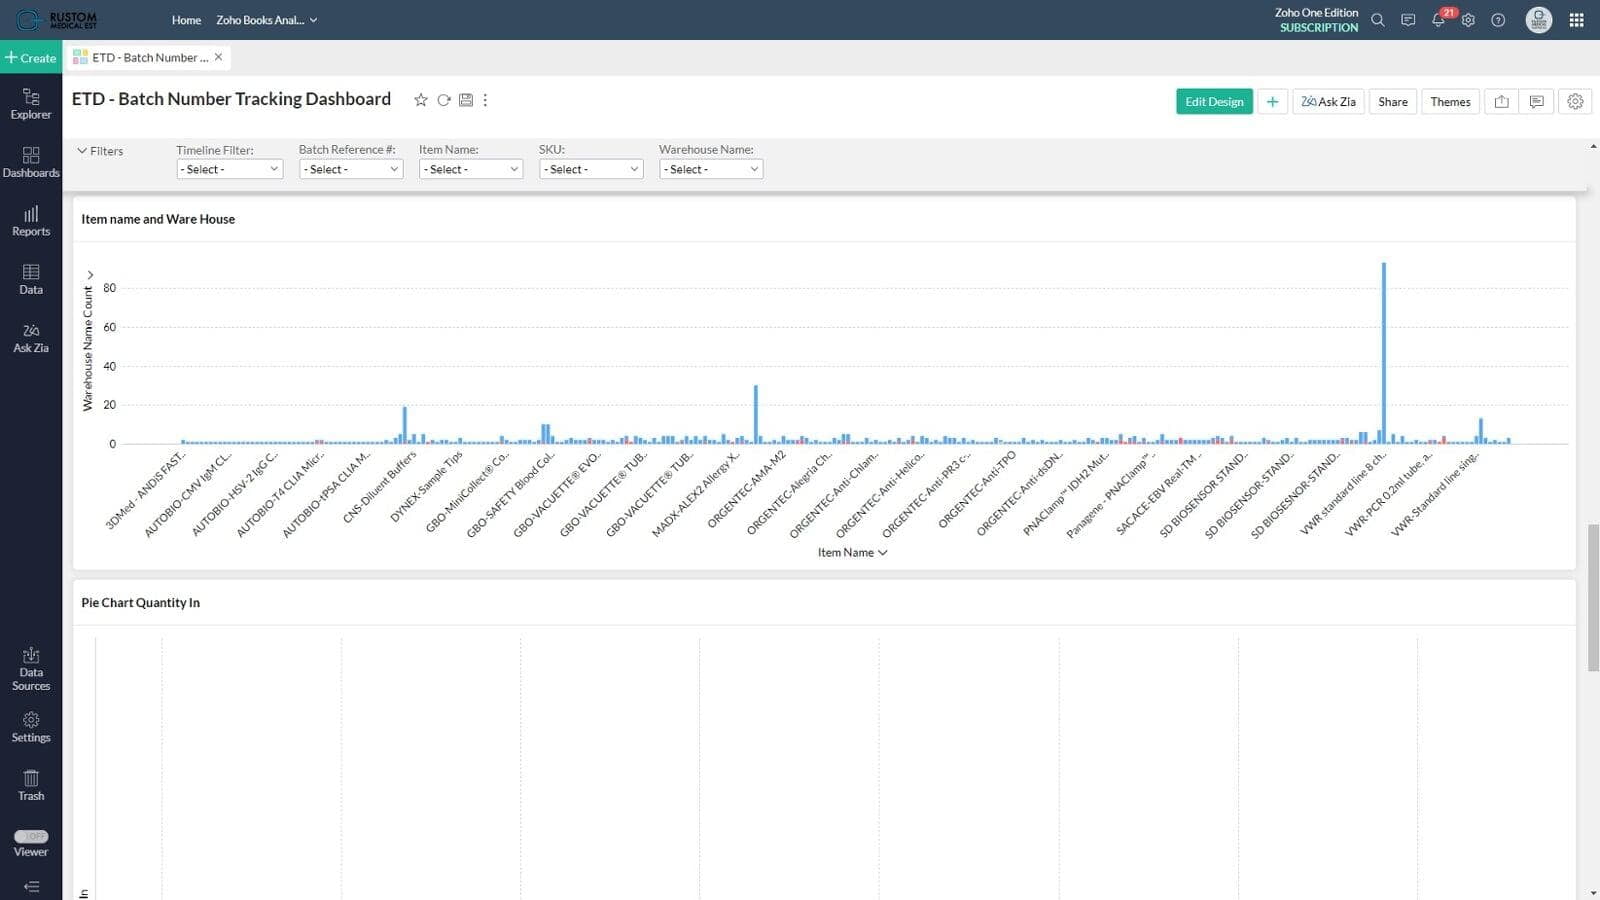Collapse the Filters section
The width and height of the screenshot is (1600, 900).
coord(100,151)
